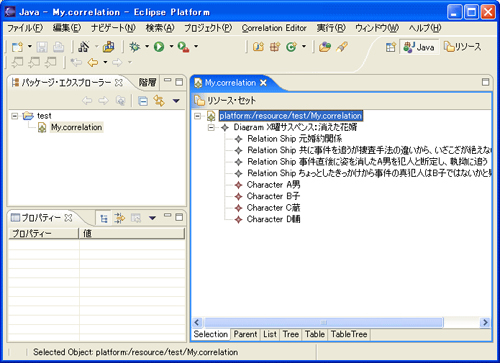Collapse the test project node
Screen dimensions: 500x363
tap(15, 116)
